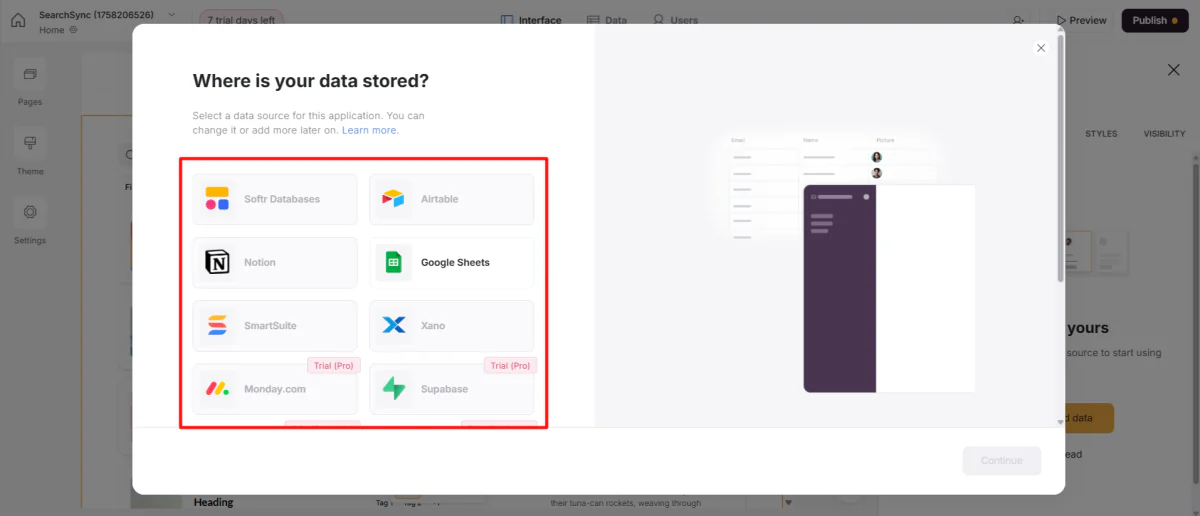Expand the SearchSync app name dropdown
This screenshot has width=1200, height=516.
(172, 14)
